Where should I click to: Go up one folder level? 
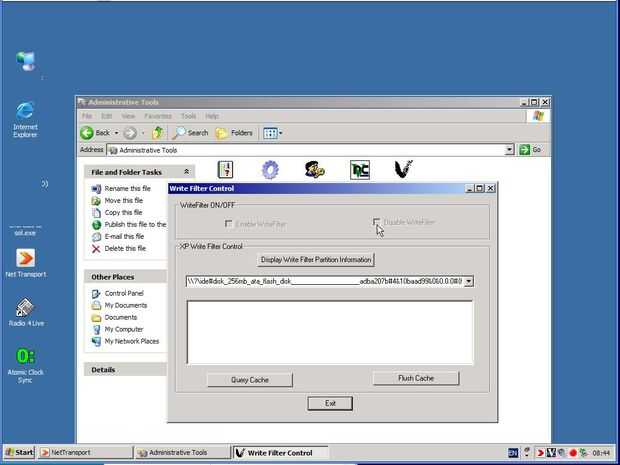(x=158, y=133)
